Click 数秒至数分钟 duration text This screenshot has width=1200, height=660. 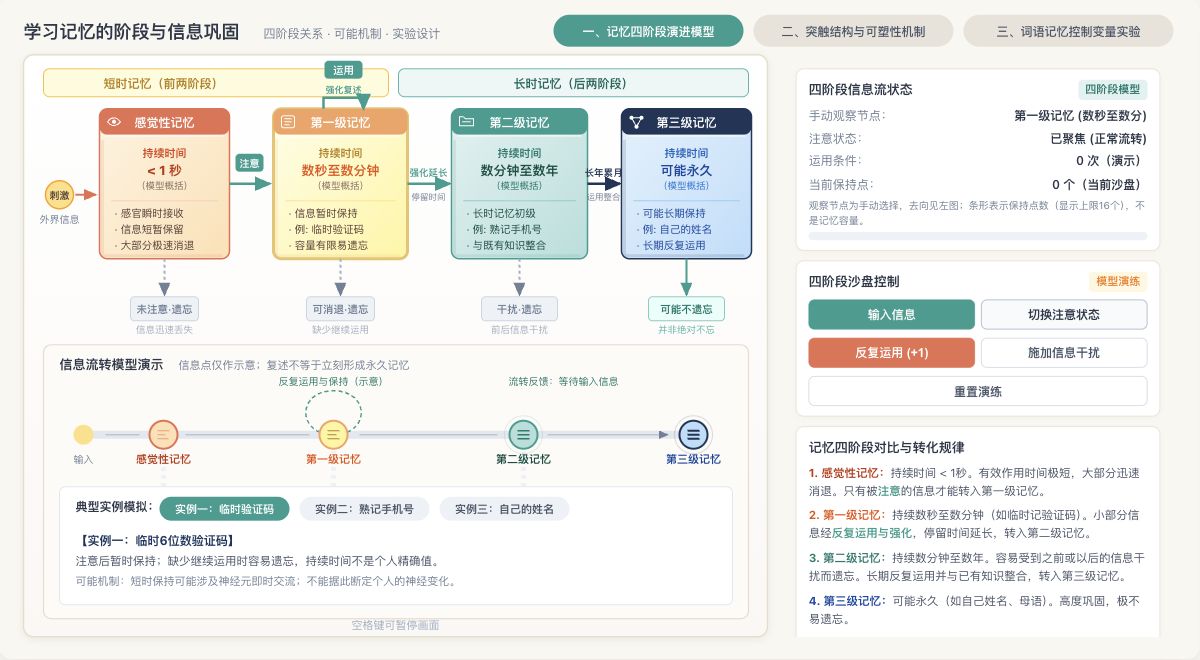[340, 170]
